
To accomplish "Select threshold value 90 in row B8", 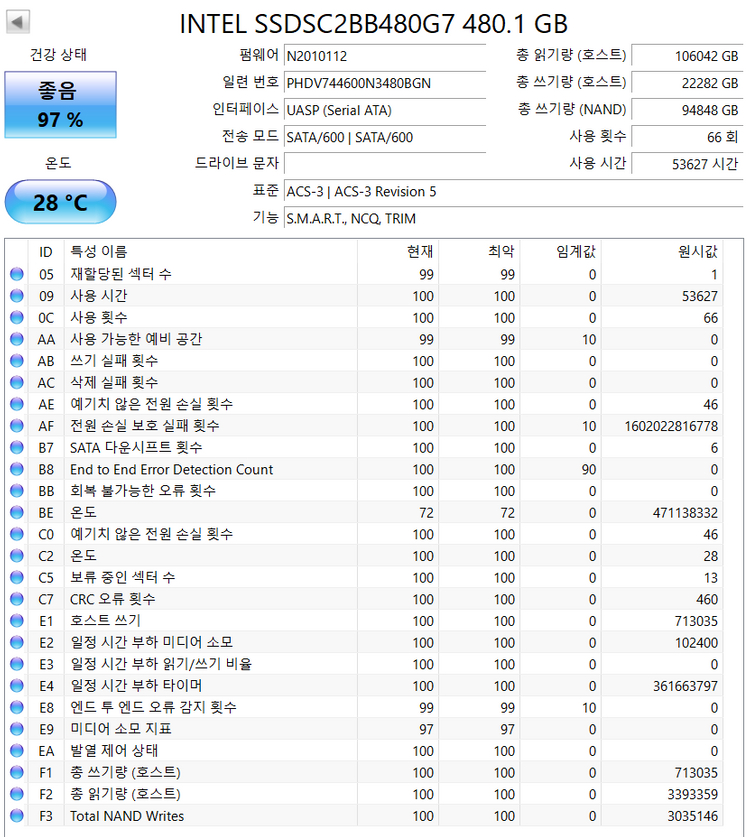I will coord(589,469).
